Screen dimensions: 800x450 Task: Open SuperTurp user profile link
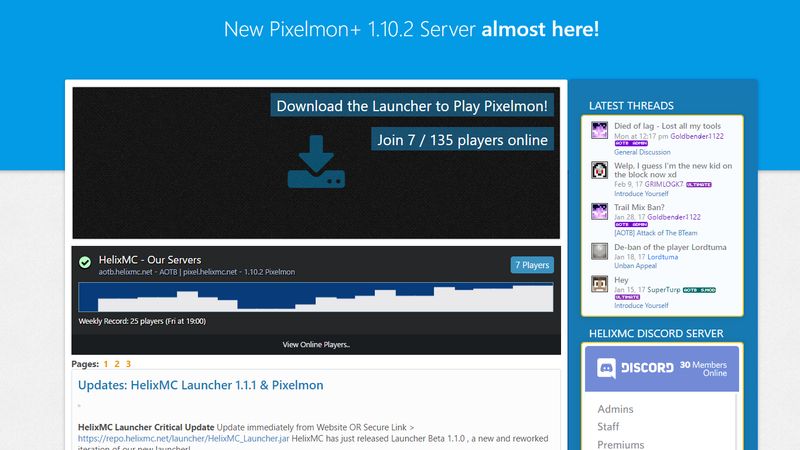pos(664,289)
